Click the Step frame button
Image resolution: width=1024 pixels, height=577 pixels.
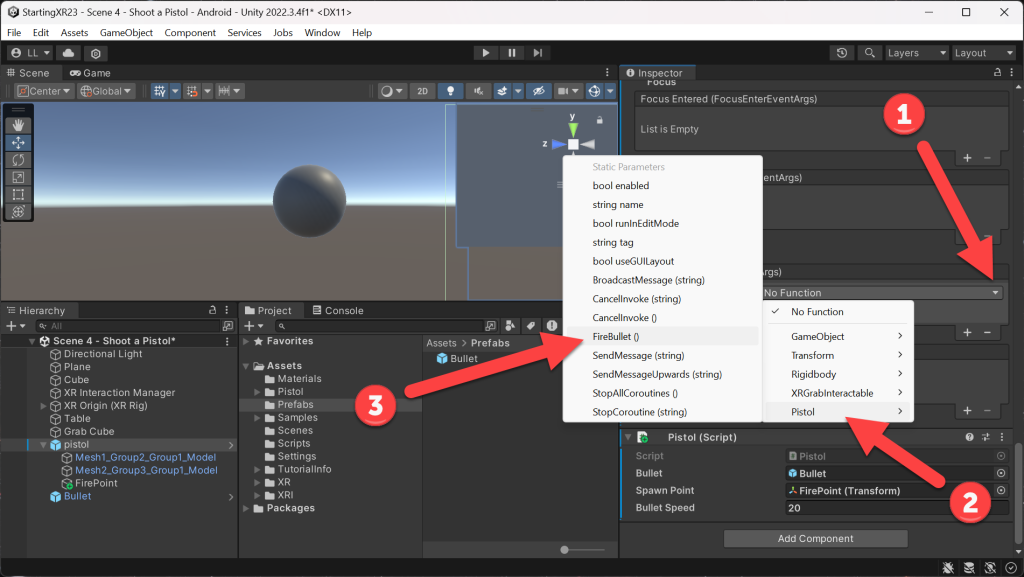(x=537, y=53)
